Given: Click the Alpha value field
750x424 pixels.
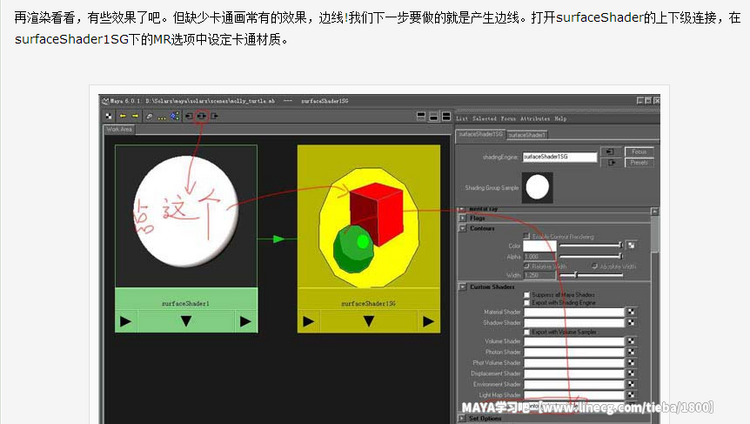Looking at the screenshot, I should click(x=540, y=257).
